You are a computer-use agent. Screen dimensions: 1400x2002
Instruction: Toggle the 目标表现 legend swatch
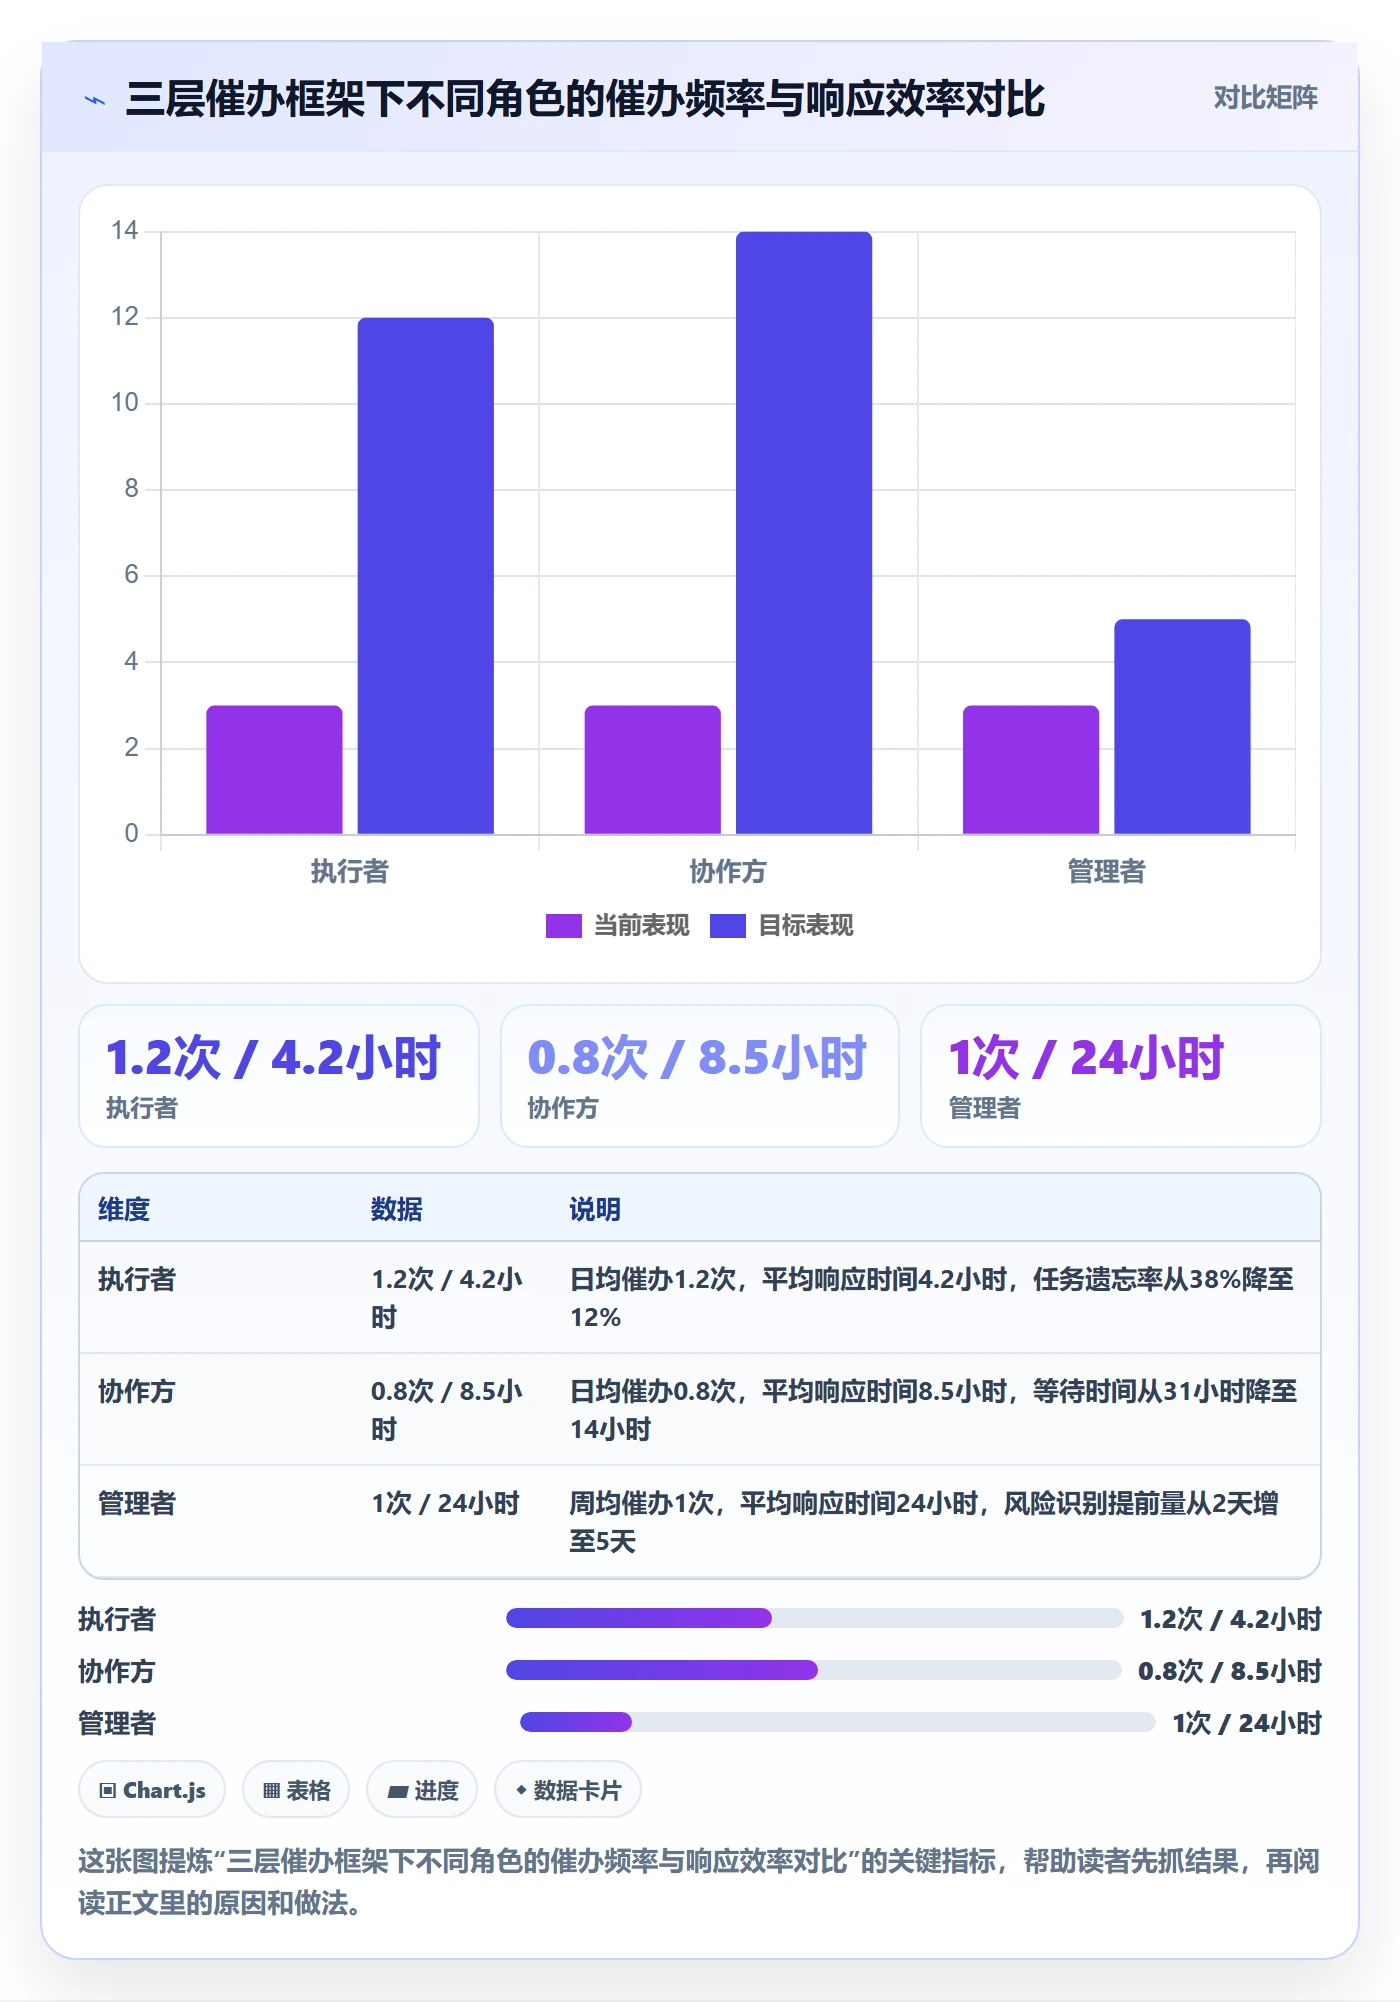click(x=727, y=926)
